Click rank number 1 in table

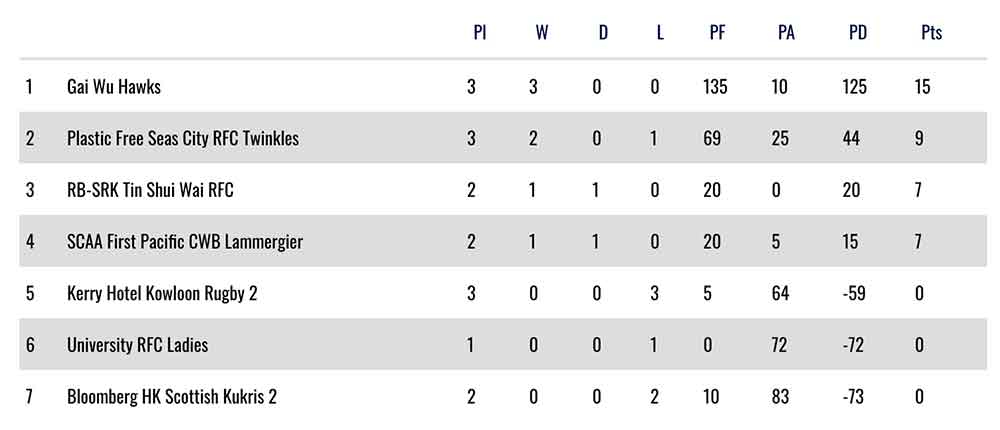pyautogui.click(x=29, y=87)
